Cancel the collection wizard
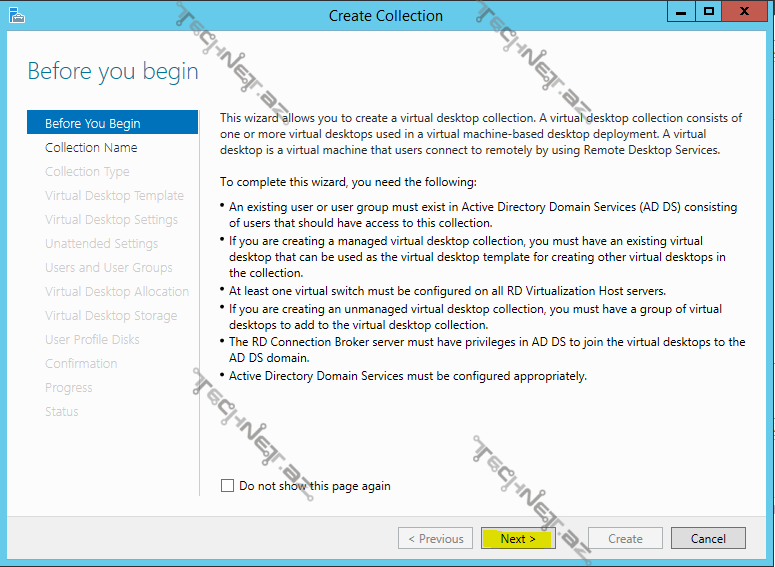 707,538
